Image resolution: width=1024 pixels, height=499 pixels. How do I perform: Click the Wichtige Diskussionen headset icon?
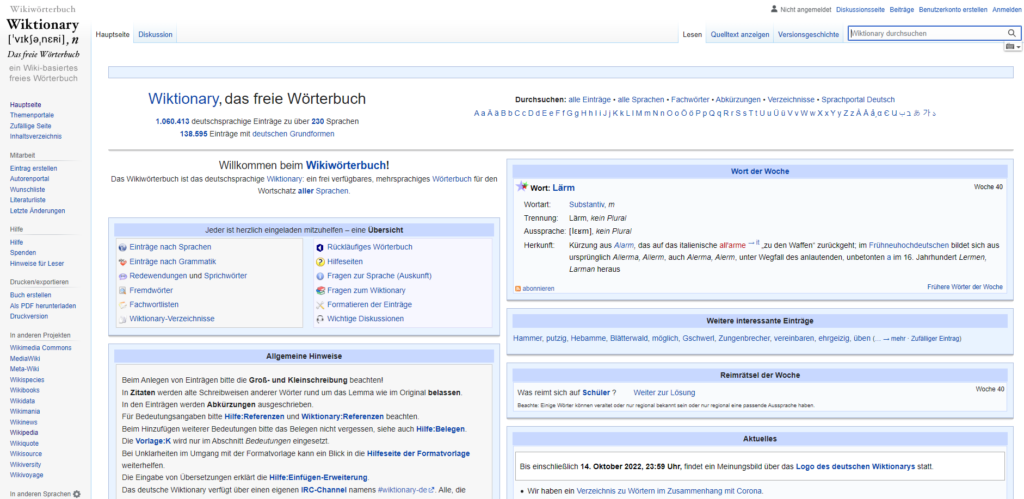click(x=320, y=319)
